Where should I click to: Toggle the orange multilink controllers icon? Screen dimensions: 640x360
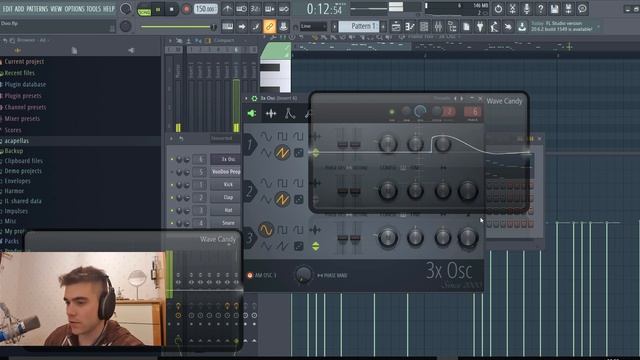[x=269, y=27]
